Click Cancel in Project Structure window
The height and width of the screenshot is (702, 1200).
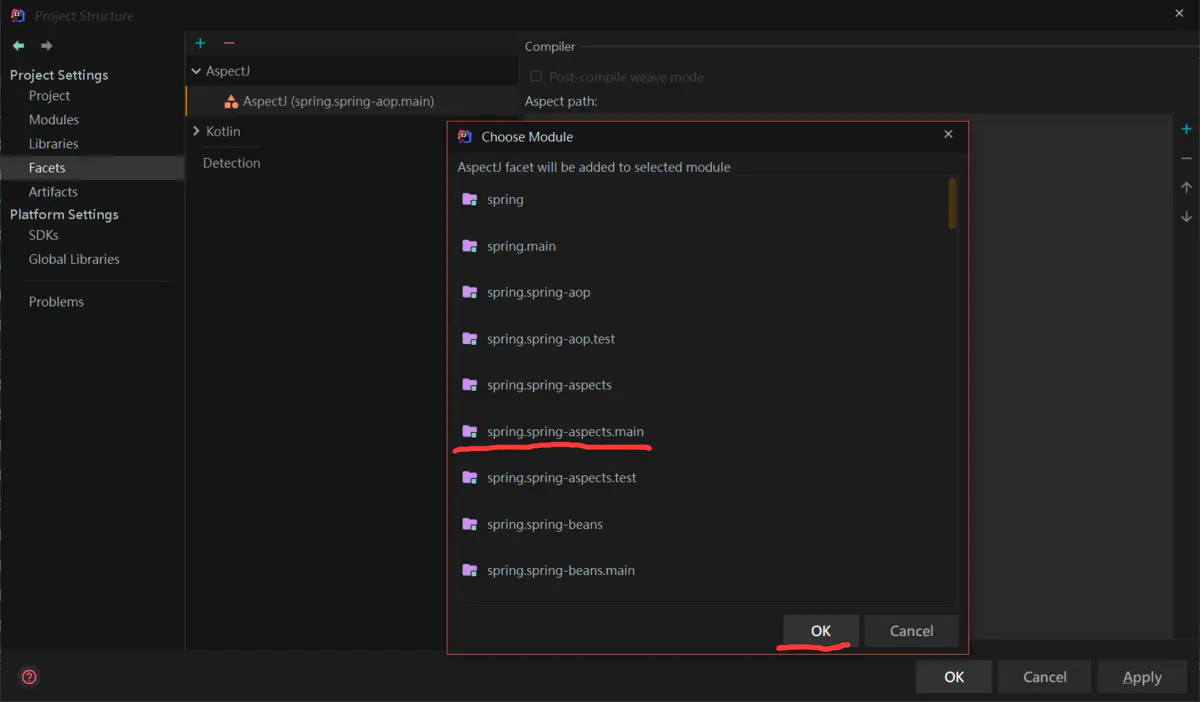[x=1045, y=677]
